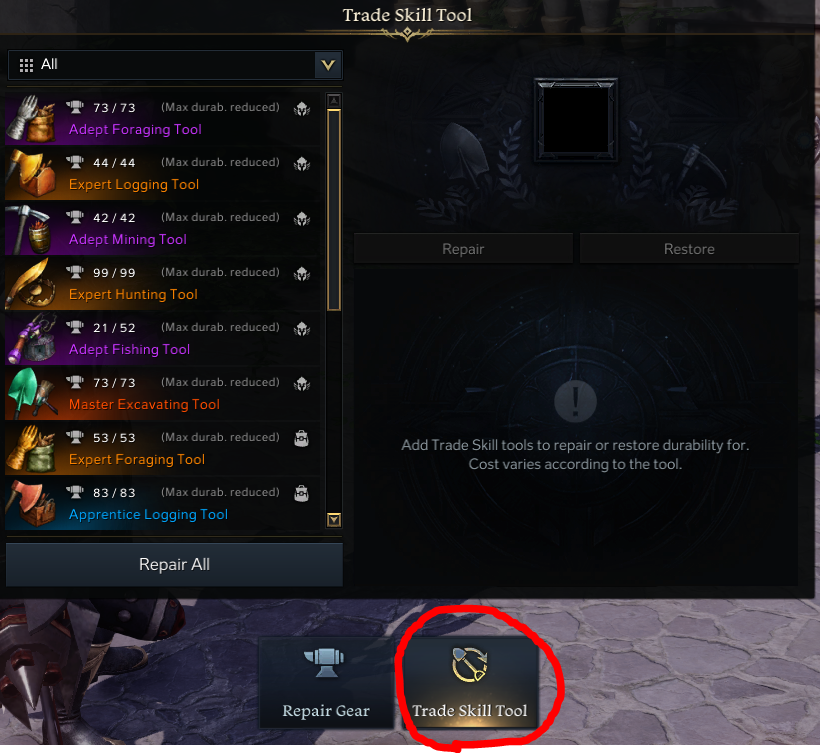Viewport: 820px width, 753px height.
Task: Switch to the Repair Gear tab
Action: (x=326, y=682)
